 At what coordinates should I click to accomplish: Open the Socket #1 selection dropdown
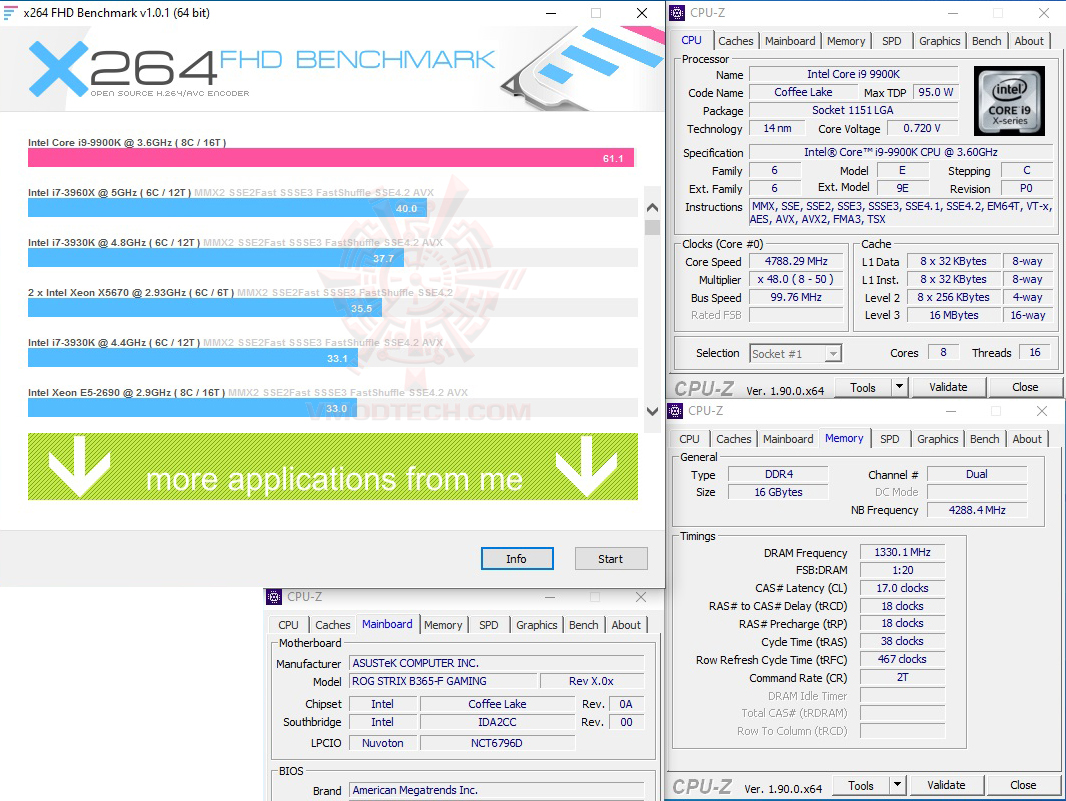coord(833,352)
